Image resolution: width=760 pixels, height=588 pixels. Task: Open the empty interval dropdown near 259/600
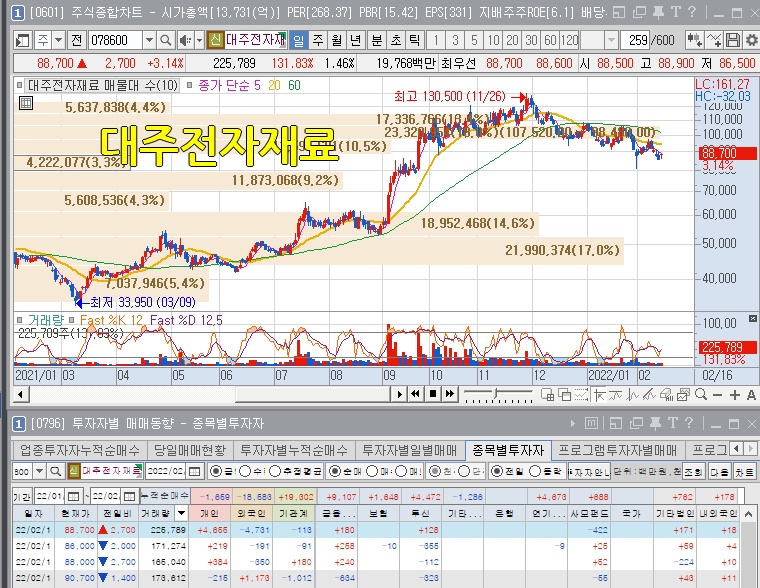pyautogui.click(x=611, y=40)
